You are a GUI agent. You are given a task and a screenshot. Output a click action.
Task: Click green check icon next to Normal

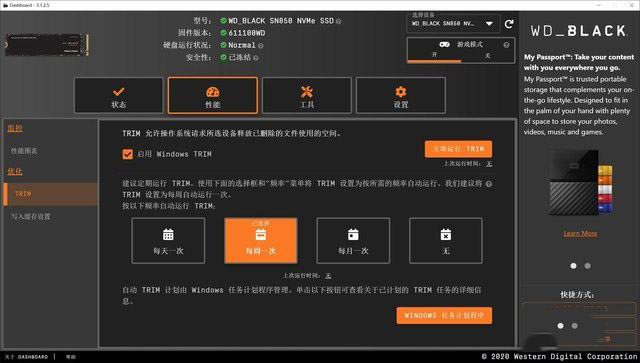[223, 45]
